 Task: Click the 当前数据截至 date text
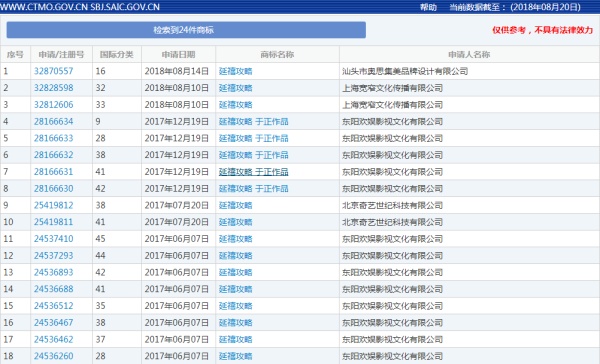pyautogui.click(x=515, y=7)
